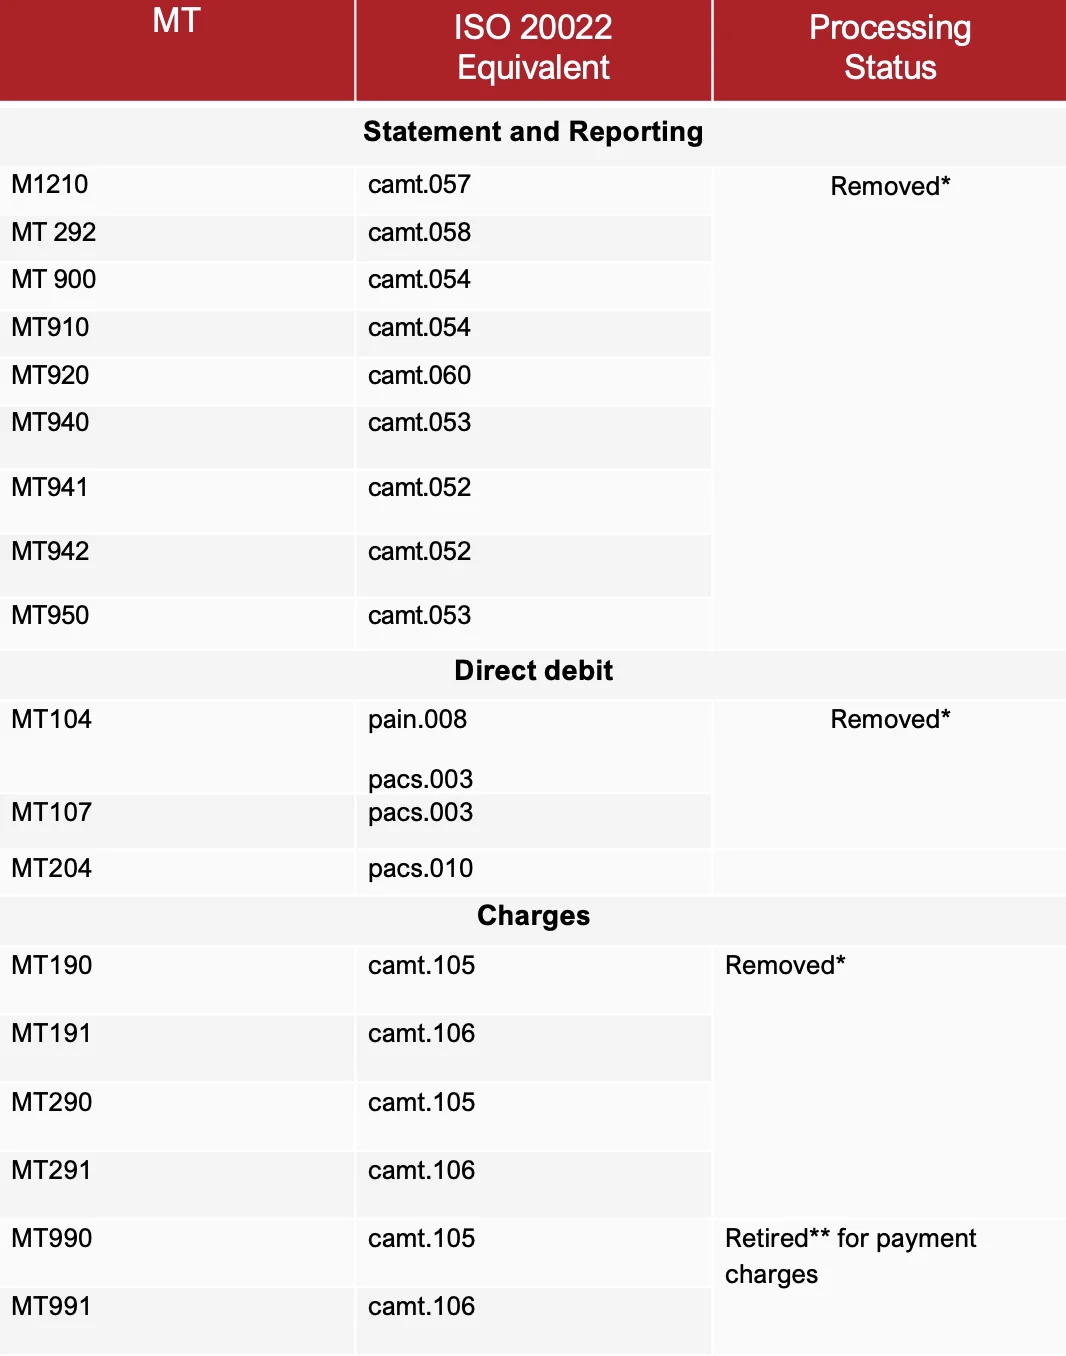Screen dimensions: 1066x1356
Task: Click the pain.008 cell
Action: [x=417, y=720]
